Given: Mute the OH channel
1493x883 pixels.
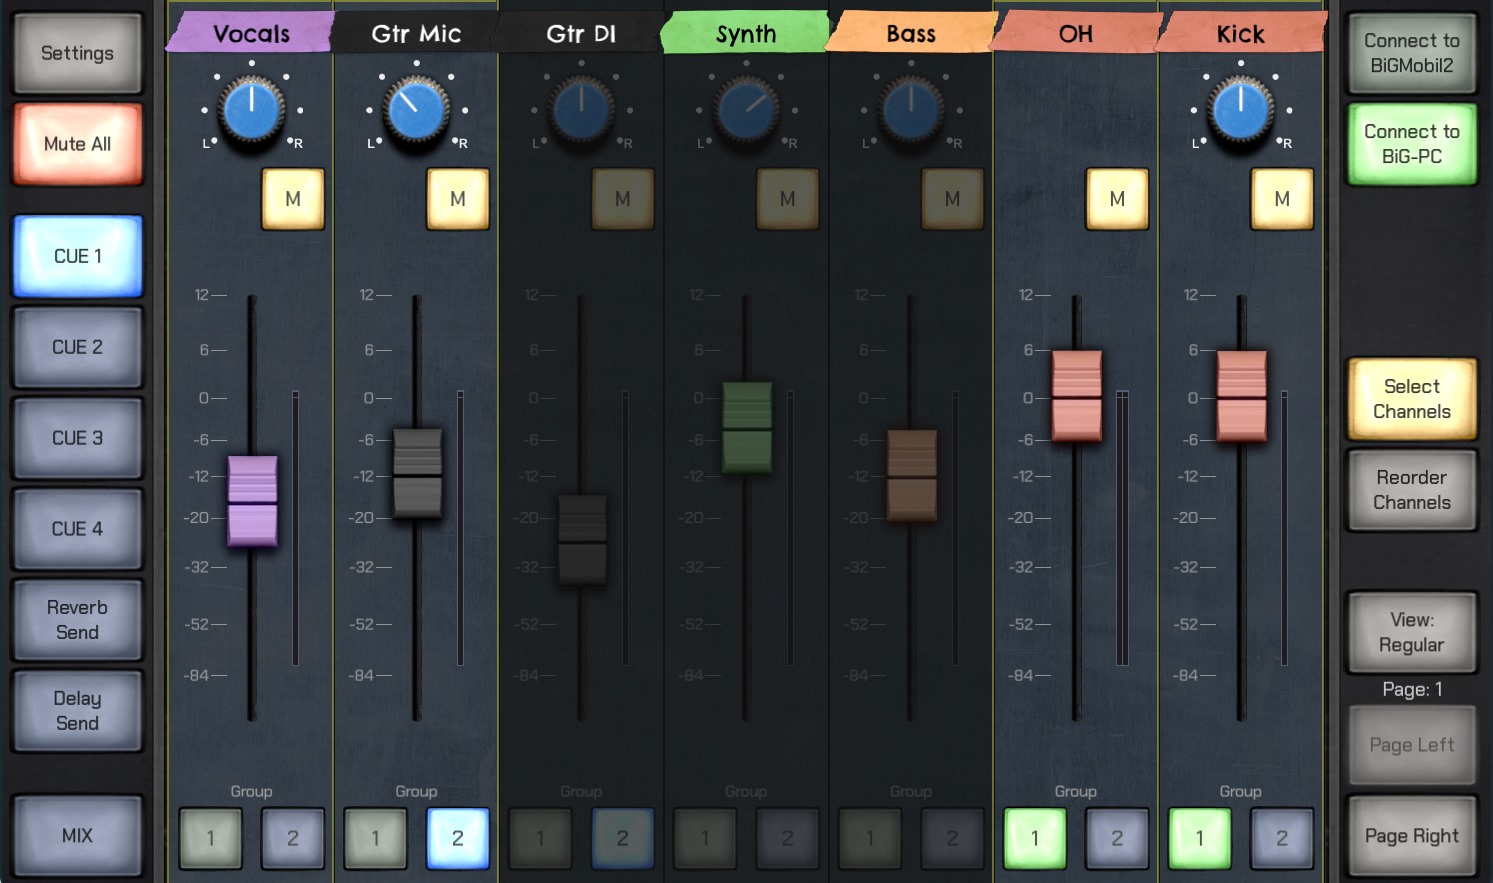Looking at the screenshot, I should (x=1117, y=199).
